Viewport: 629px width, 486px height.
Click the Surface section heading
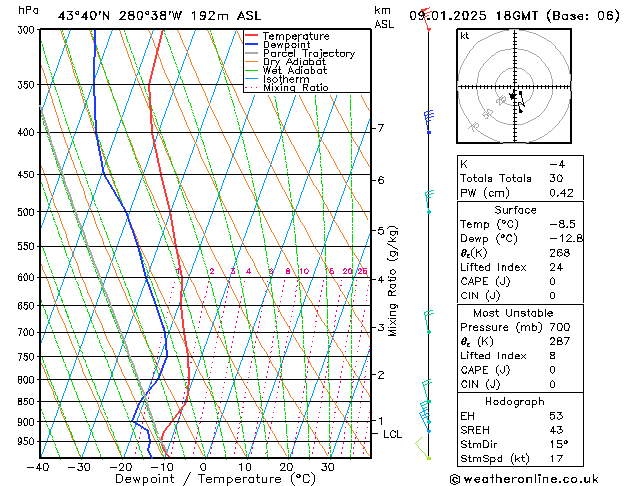(x=515, y=210)
